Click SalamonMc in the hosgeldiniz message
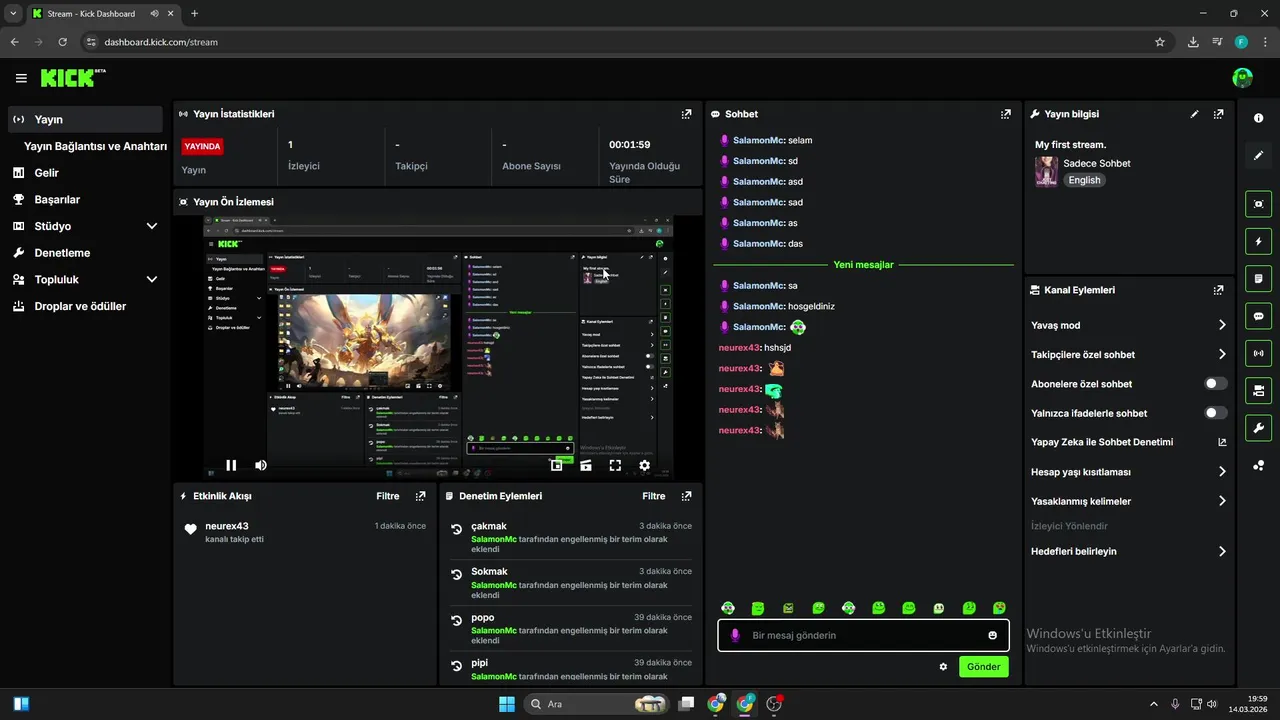The image size is (1280, 720). [758, 306]
